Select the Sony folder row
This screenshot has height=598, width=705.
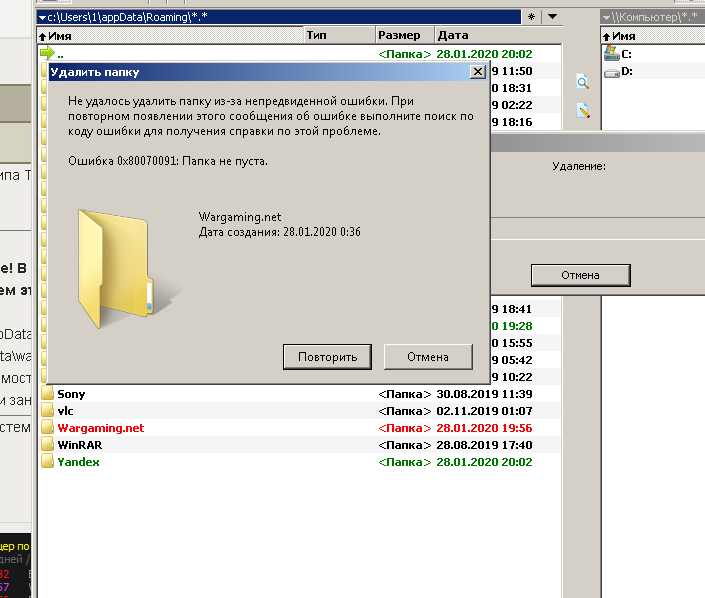click(299, 394)
